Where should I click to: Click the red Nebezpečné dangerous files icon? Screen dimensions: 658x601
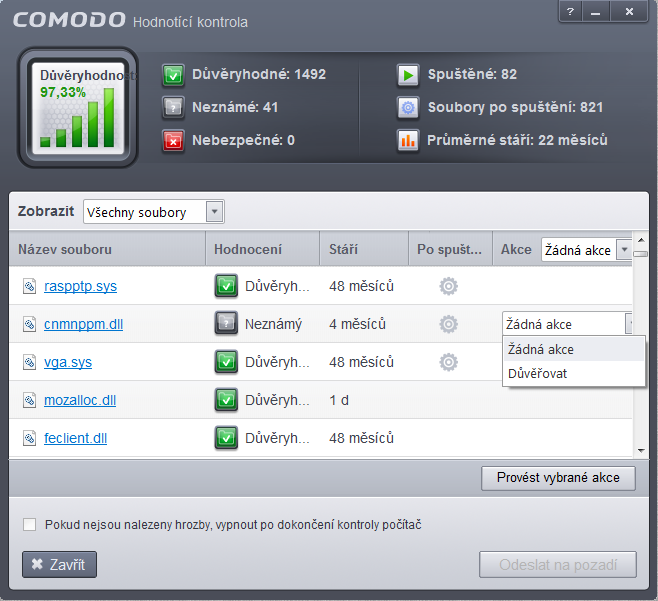[x=174, y=141]
